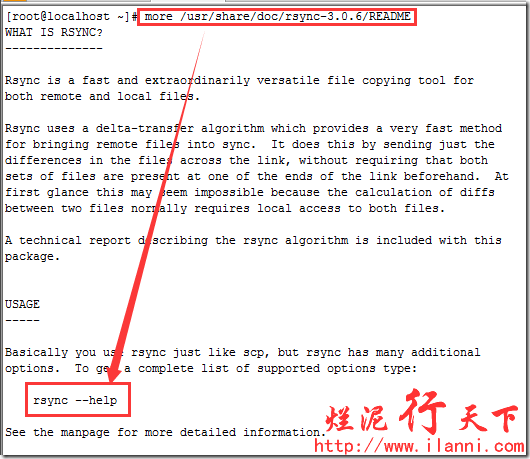Click the USAGE section heading
The width and height of the screenshot is (530, 459).
pos(22,304)
